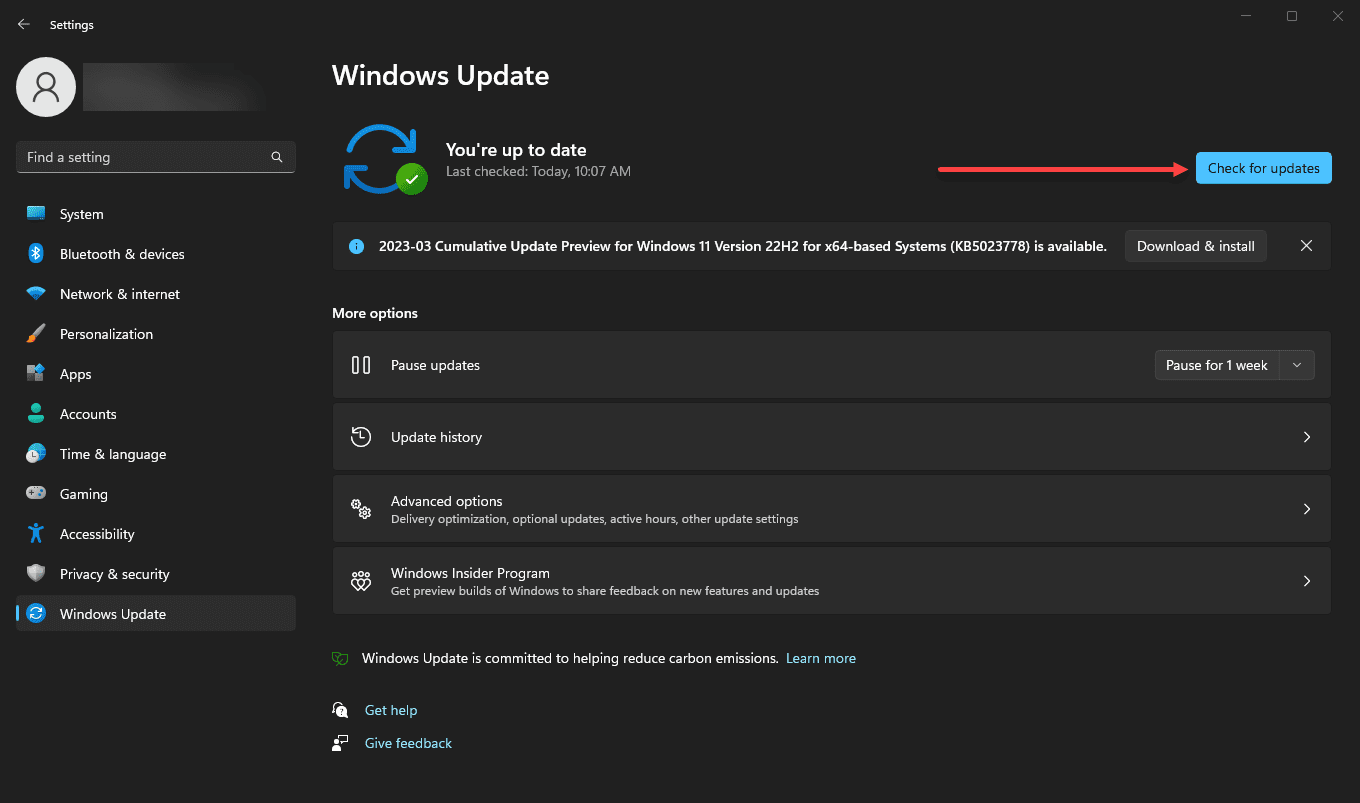1360x803 pixels.
Task: Click the Get help headset icon
Action: click(340, 710)
